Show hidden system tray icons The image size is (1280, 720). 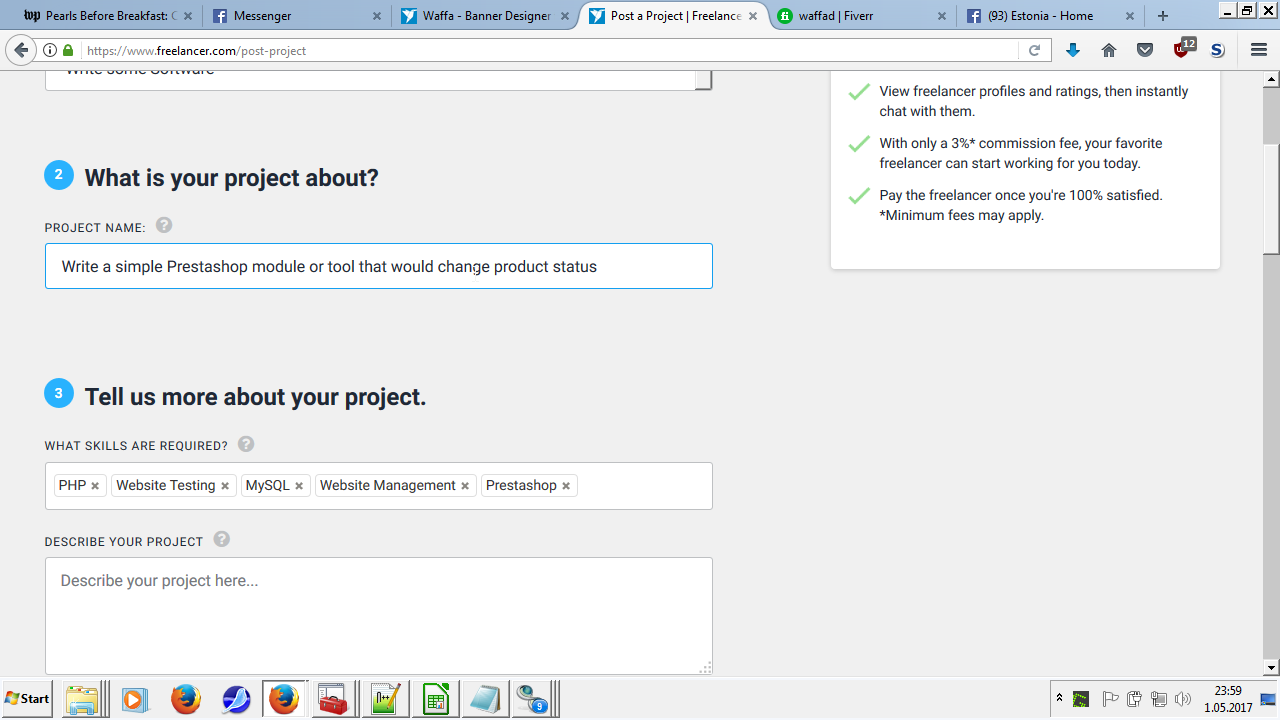(1059, 698)
